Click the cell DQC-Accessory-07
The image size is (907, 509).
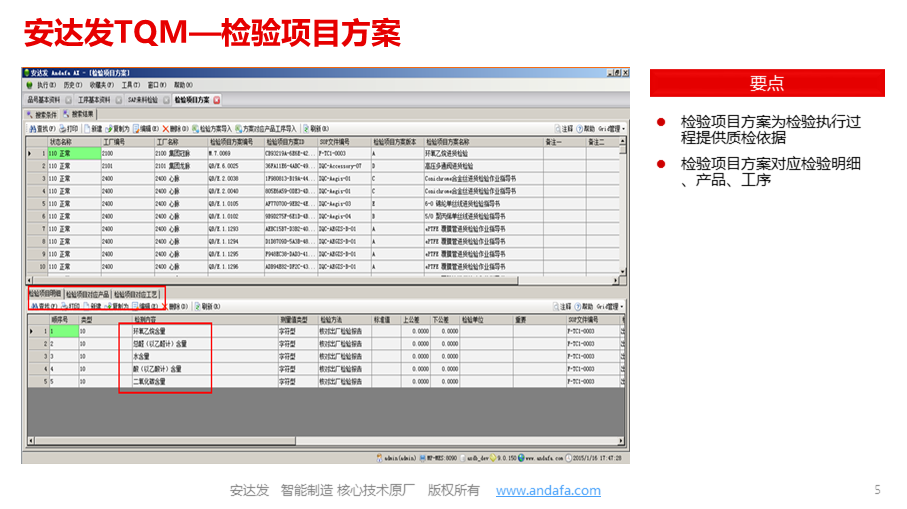click(344, 166)
